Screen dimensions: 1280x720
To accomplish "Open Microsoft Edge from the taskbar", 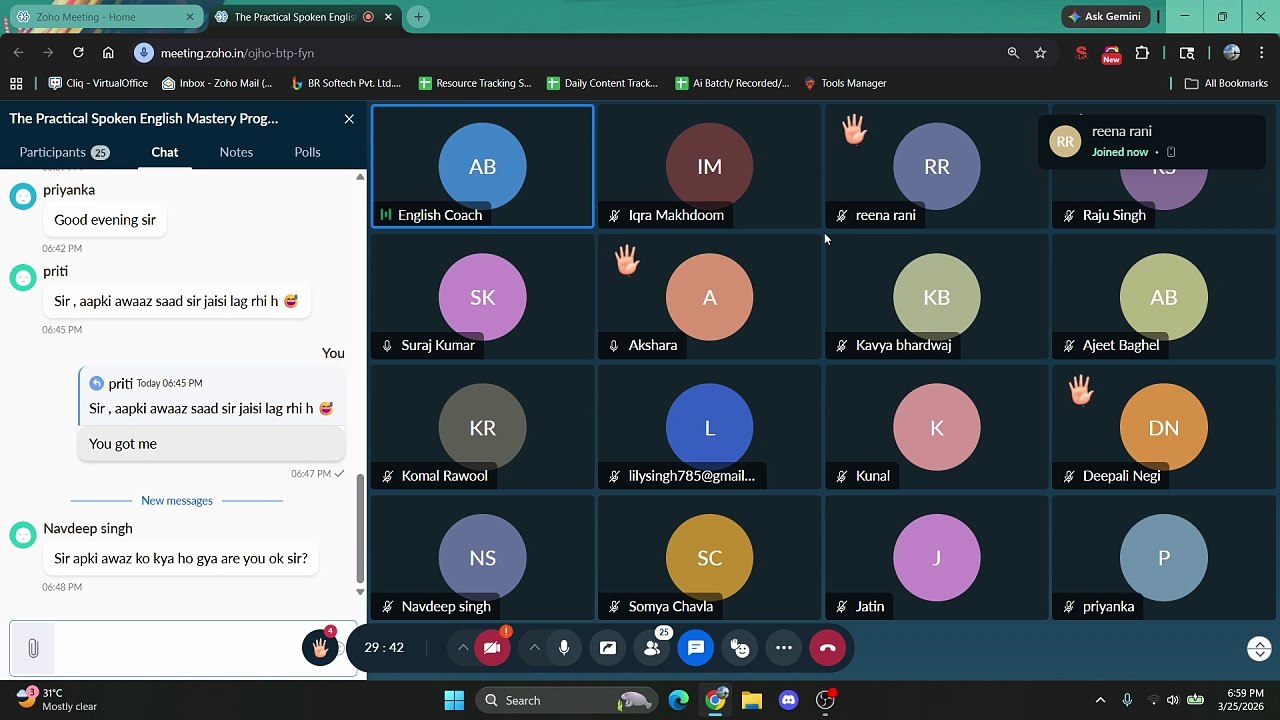I will point(679,700).
